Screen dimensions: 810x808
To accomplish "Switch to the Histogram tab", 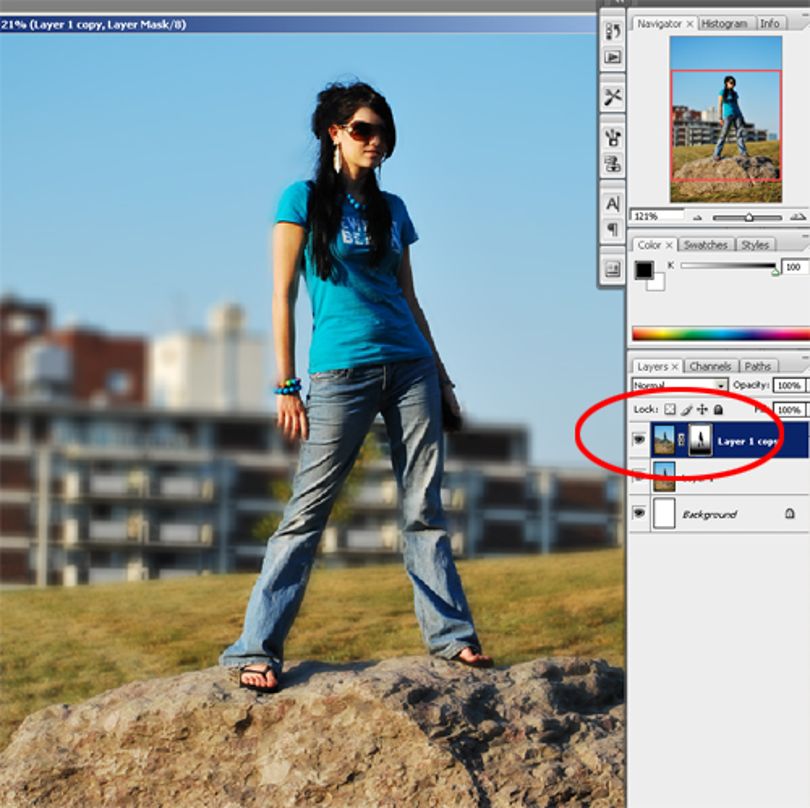I will click(x=724, y=23).
